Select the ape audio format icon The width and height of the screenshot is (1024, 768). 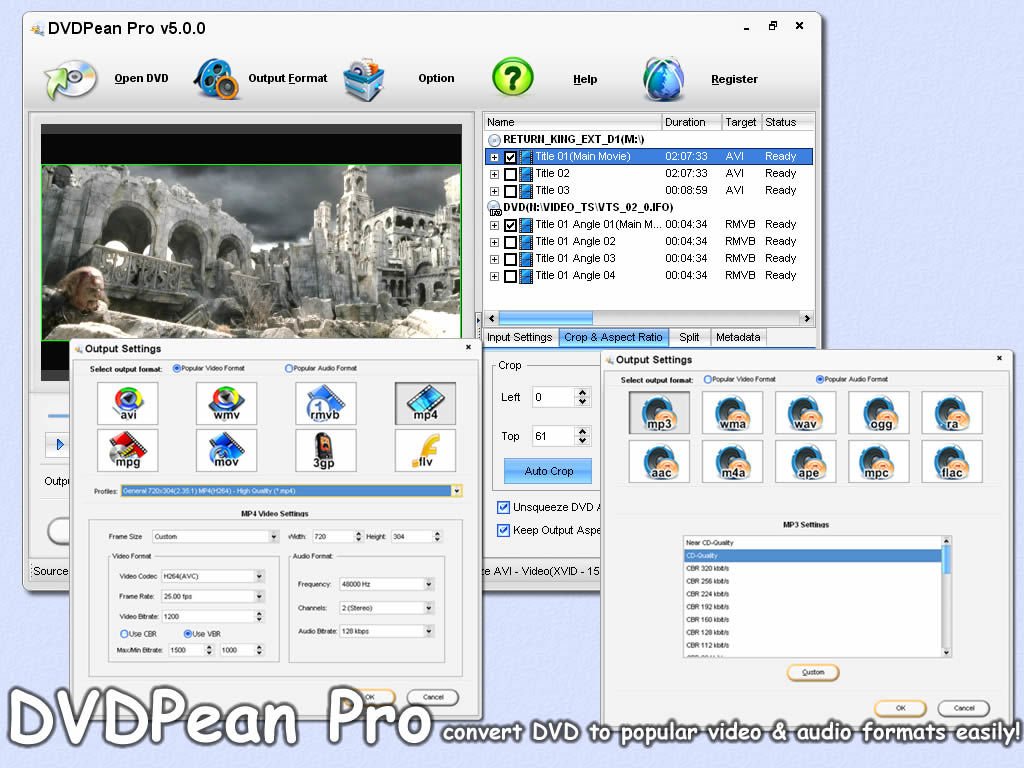point(805,462)
